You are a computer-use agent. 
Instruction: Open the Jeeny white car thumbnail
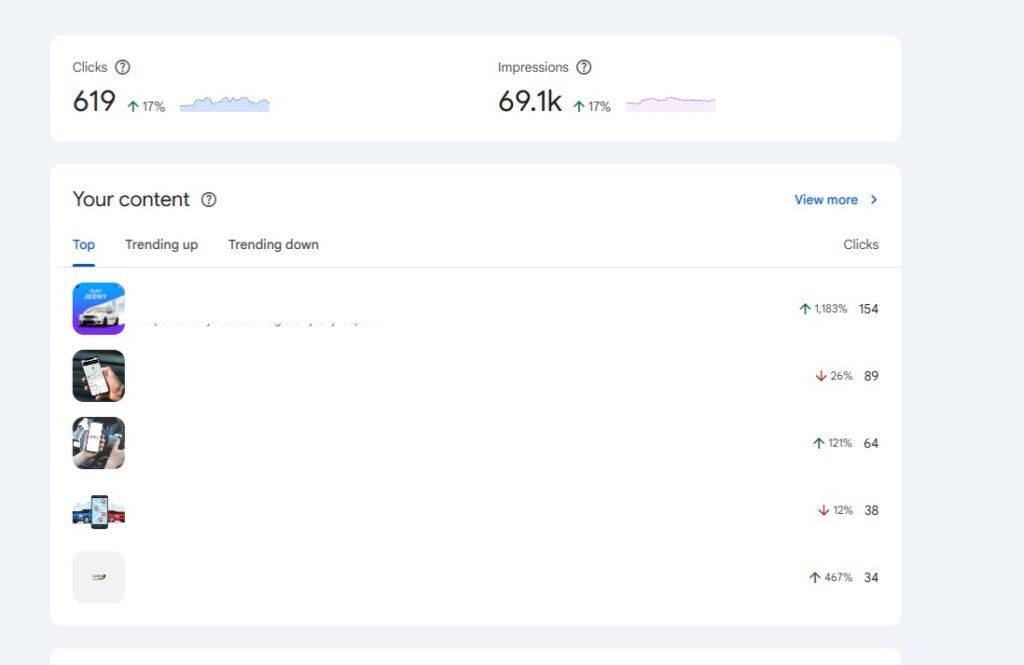(99, 308)
